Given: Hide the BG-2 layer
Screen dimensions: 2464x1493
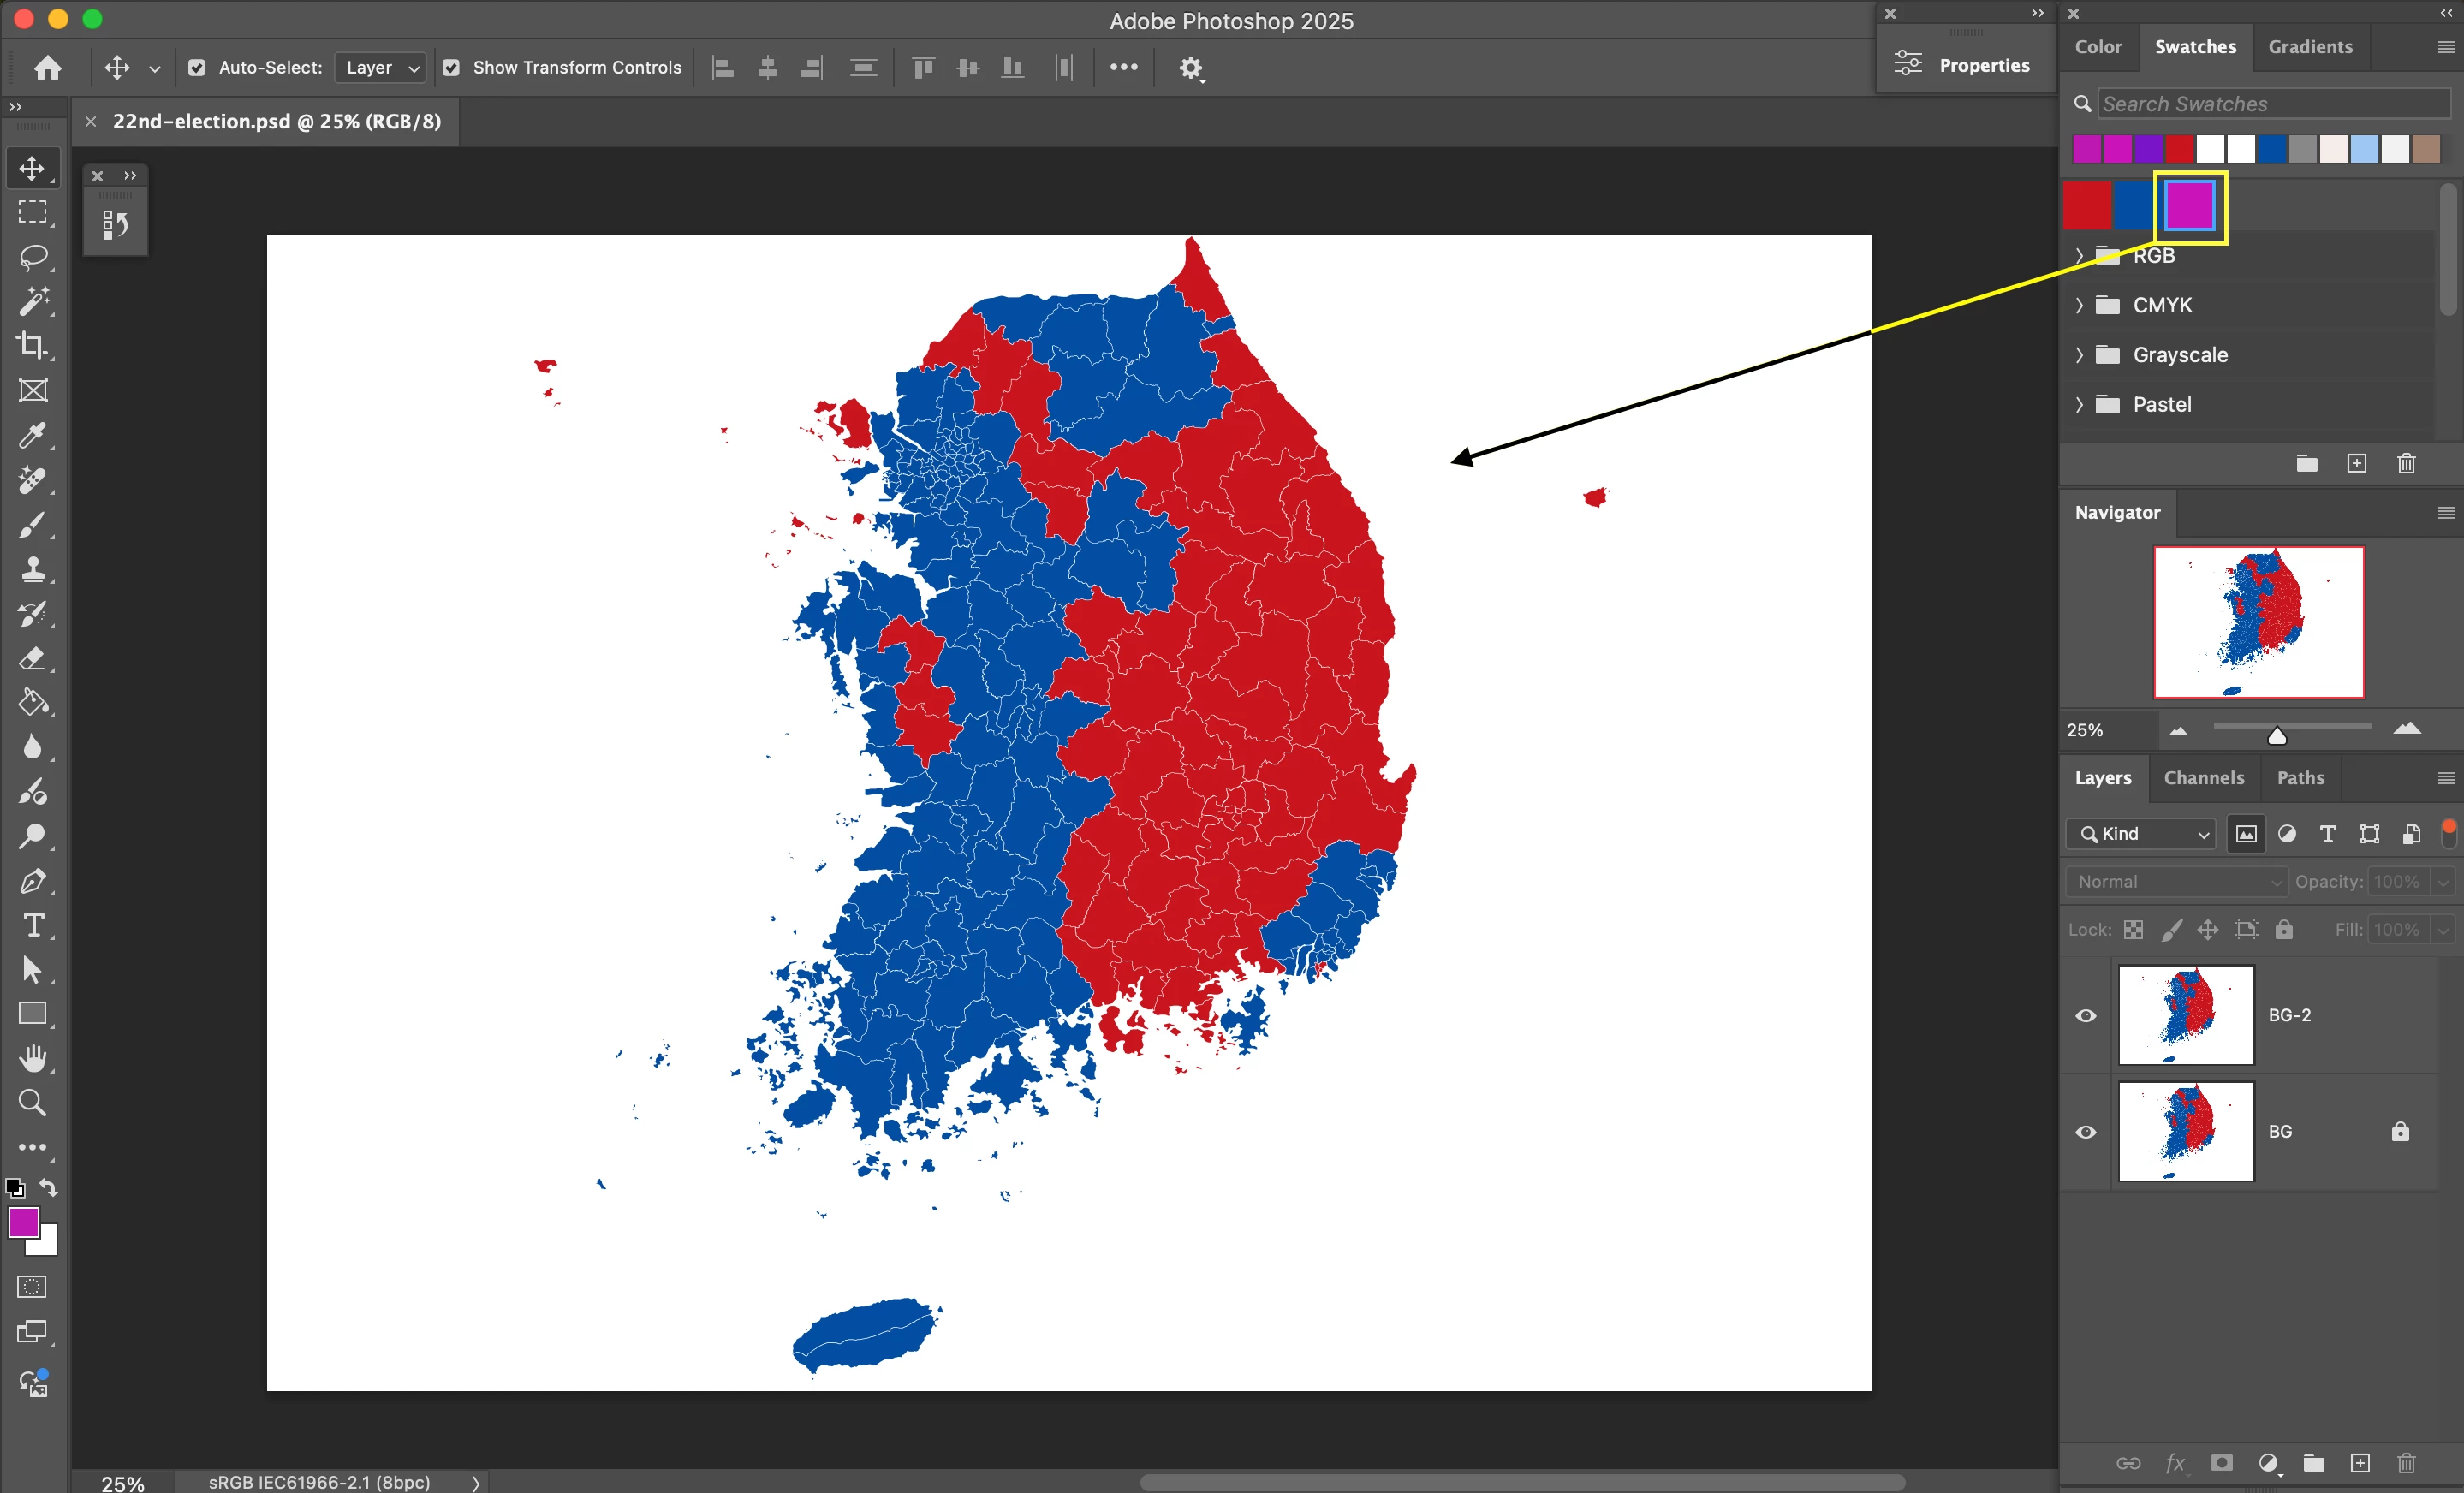Looking at the screenshot, I should tap(2085, 1015).
